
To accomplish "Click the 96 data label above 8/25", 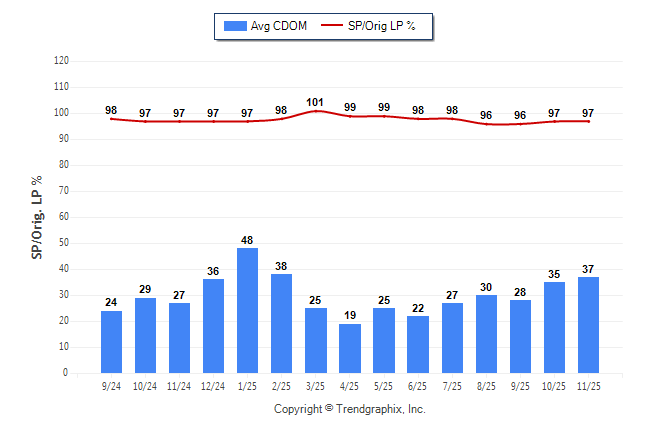I will [x=486, y=115].
